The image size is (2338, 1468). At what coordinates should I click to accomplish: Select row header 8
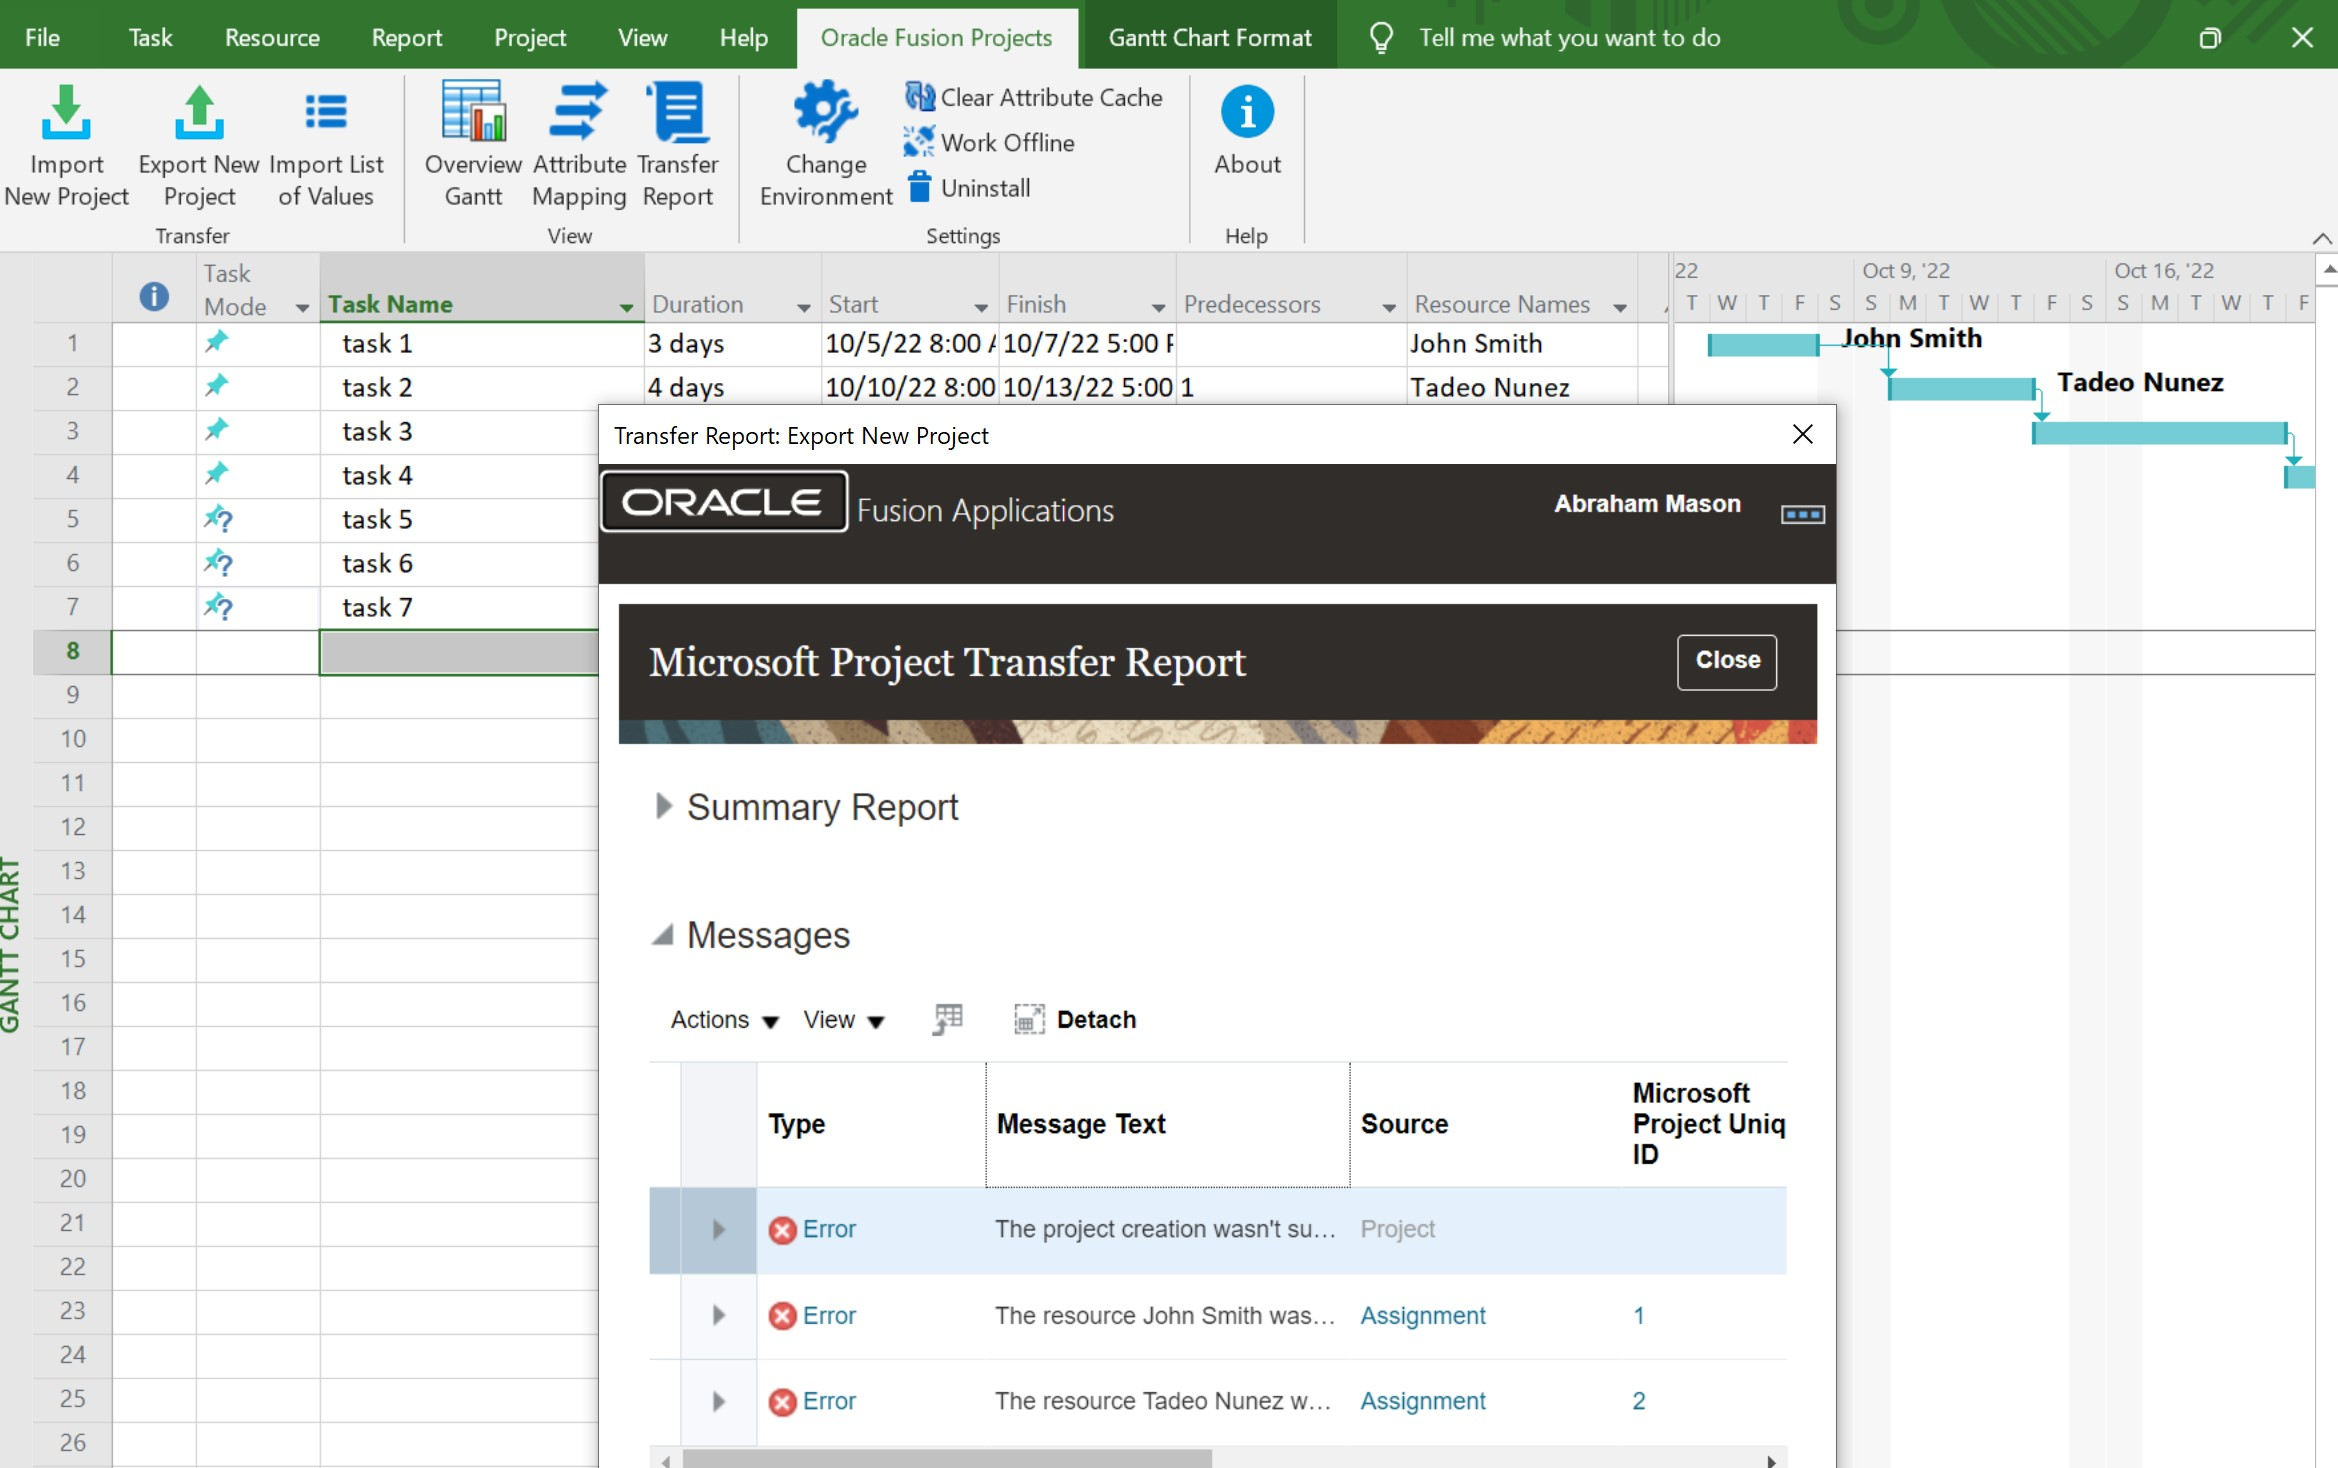pos(72,651)
